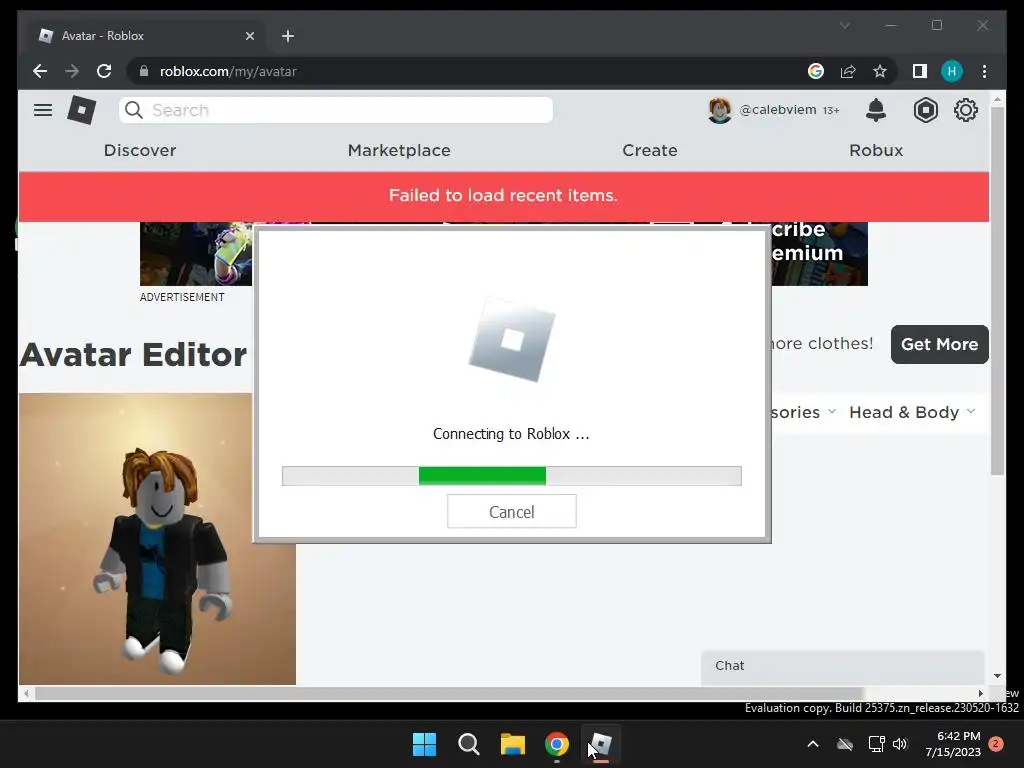Go to the Marketplace page
The height and width of the screenshot is (768, 1024).
click(399, 150)
